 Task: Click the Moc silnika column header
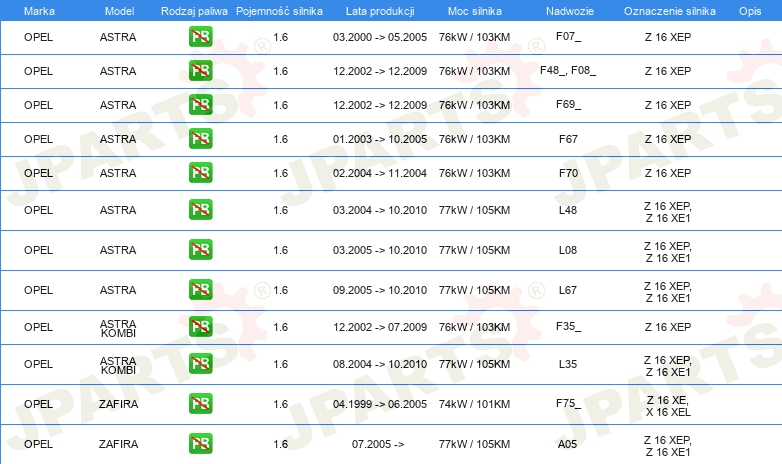475,11
